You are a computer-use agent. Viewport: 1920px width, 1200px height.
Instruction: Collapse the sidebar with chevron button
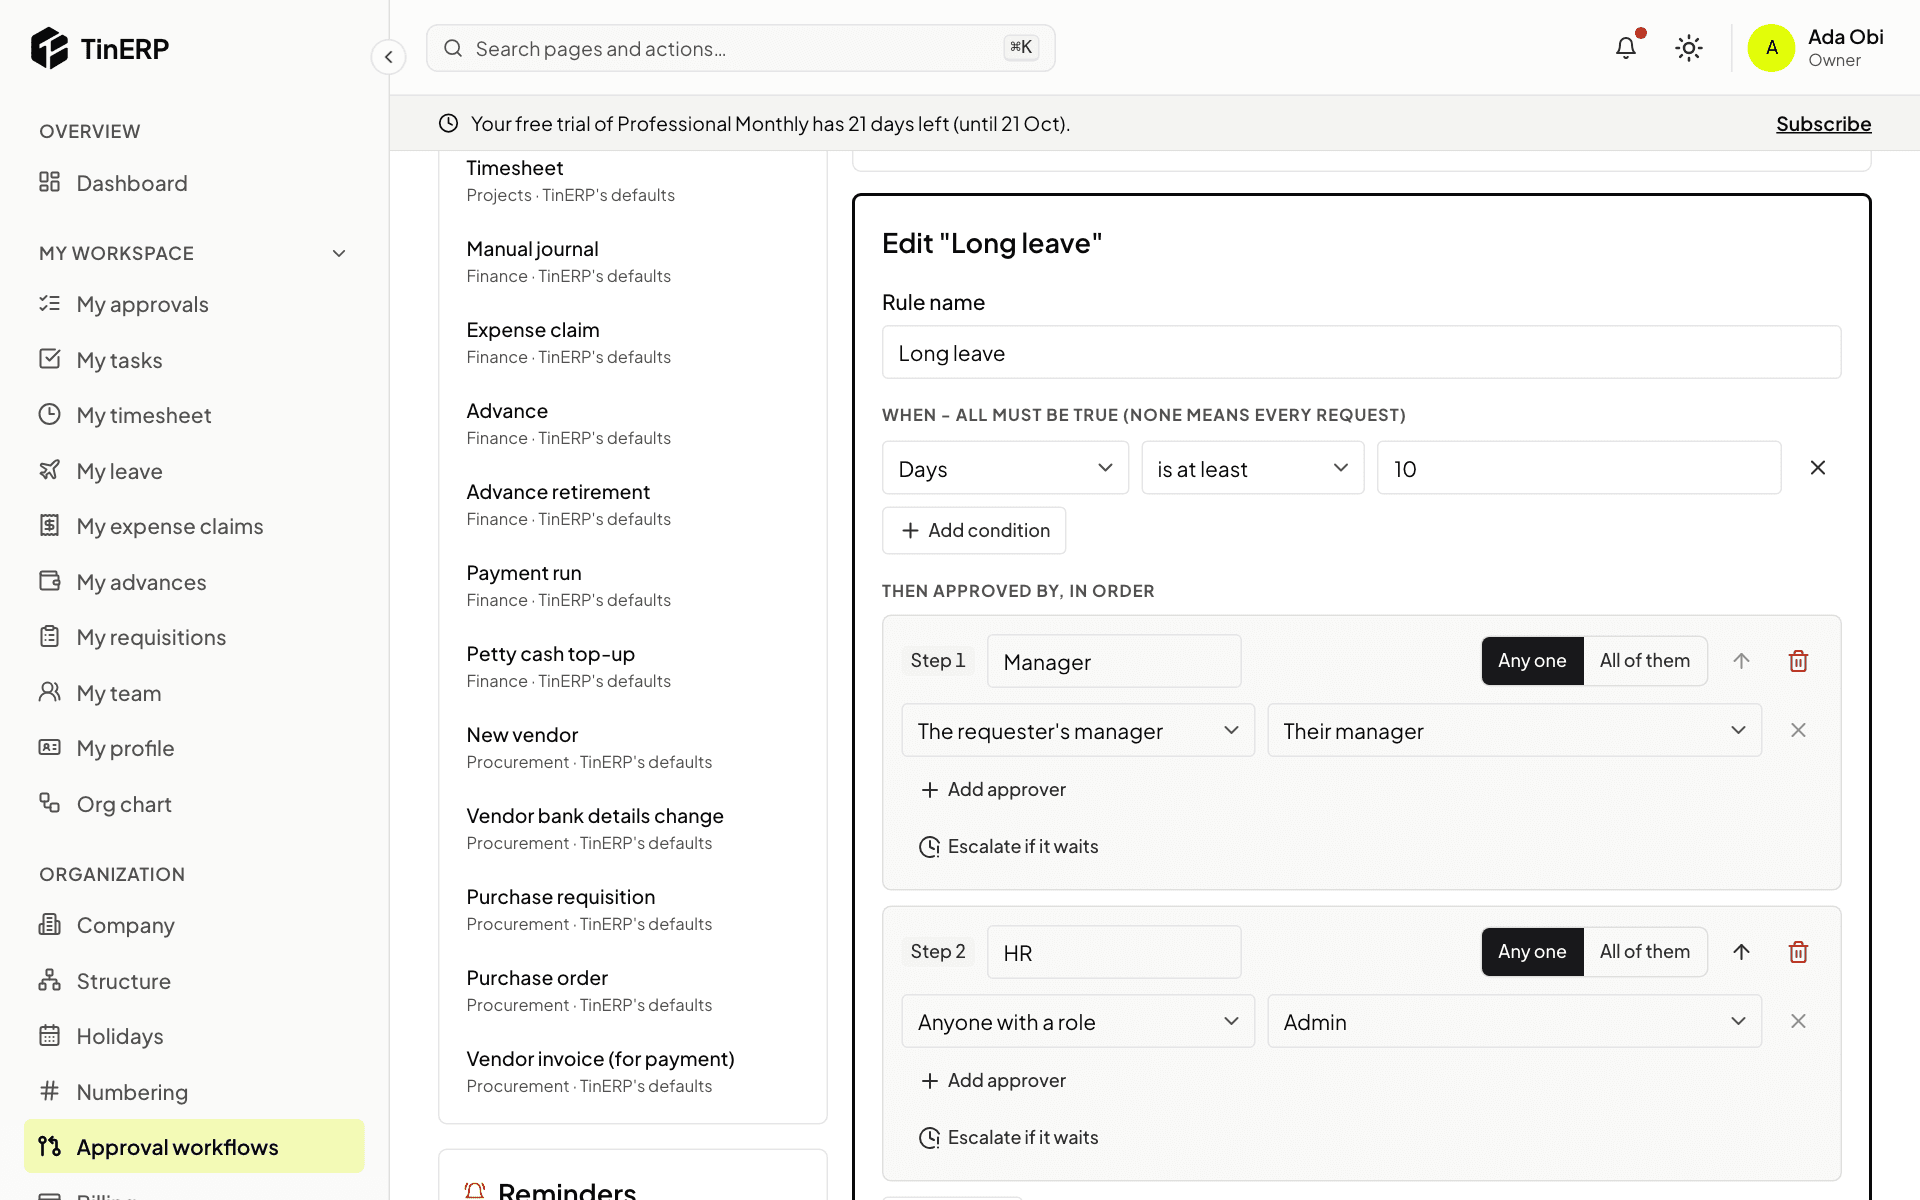pyautogui.click(x=389, y=57)
